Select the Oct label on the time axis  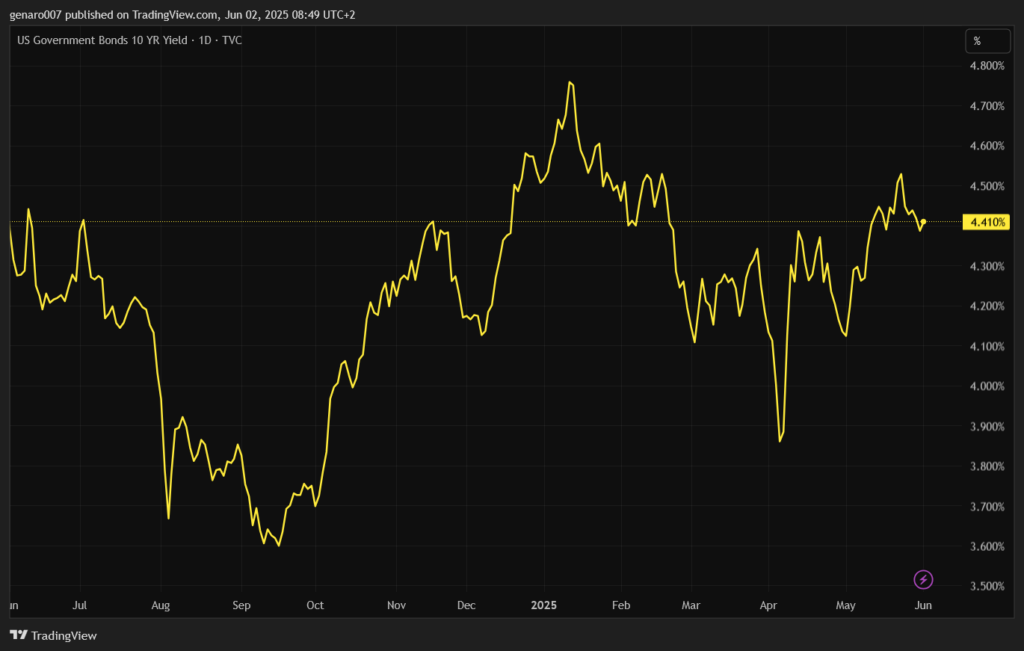315,605
